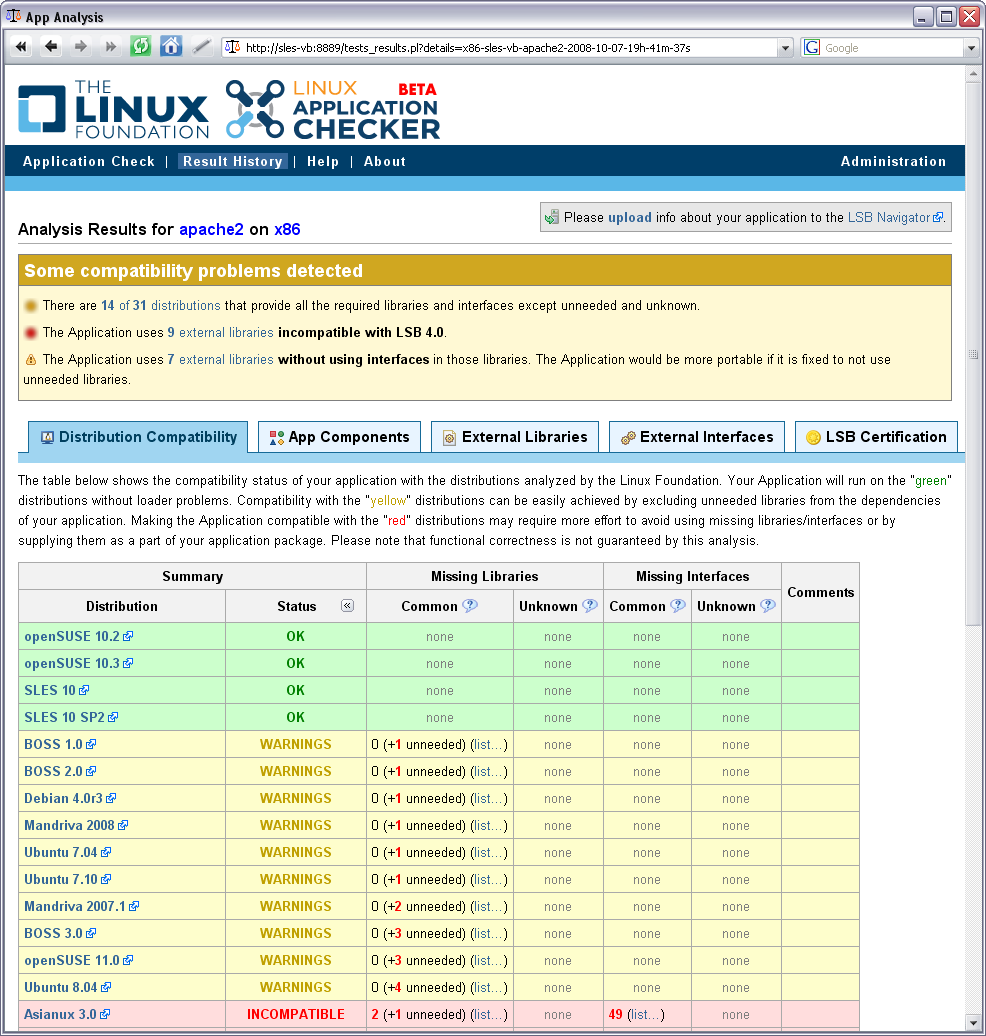Click the OK status in openSUSE 10.2 row

point(295,636)
